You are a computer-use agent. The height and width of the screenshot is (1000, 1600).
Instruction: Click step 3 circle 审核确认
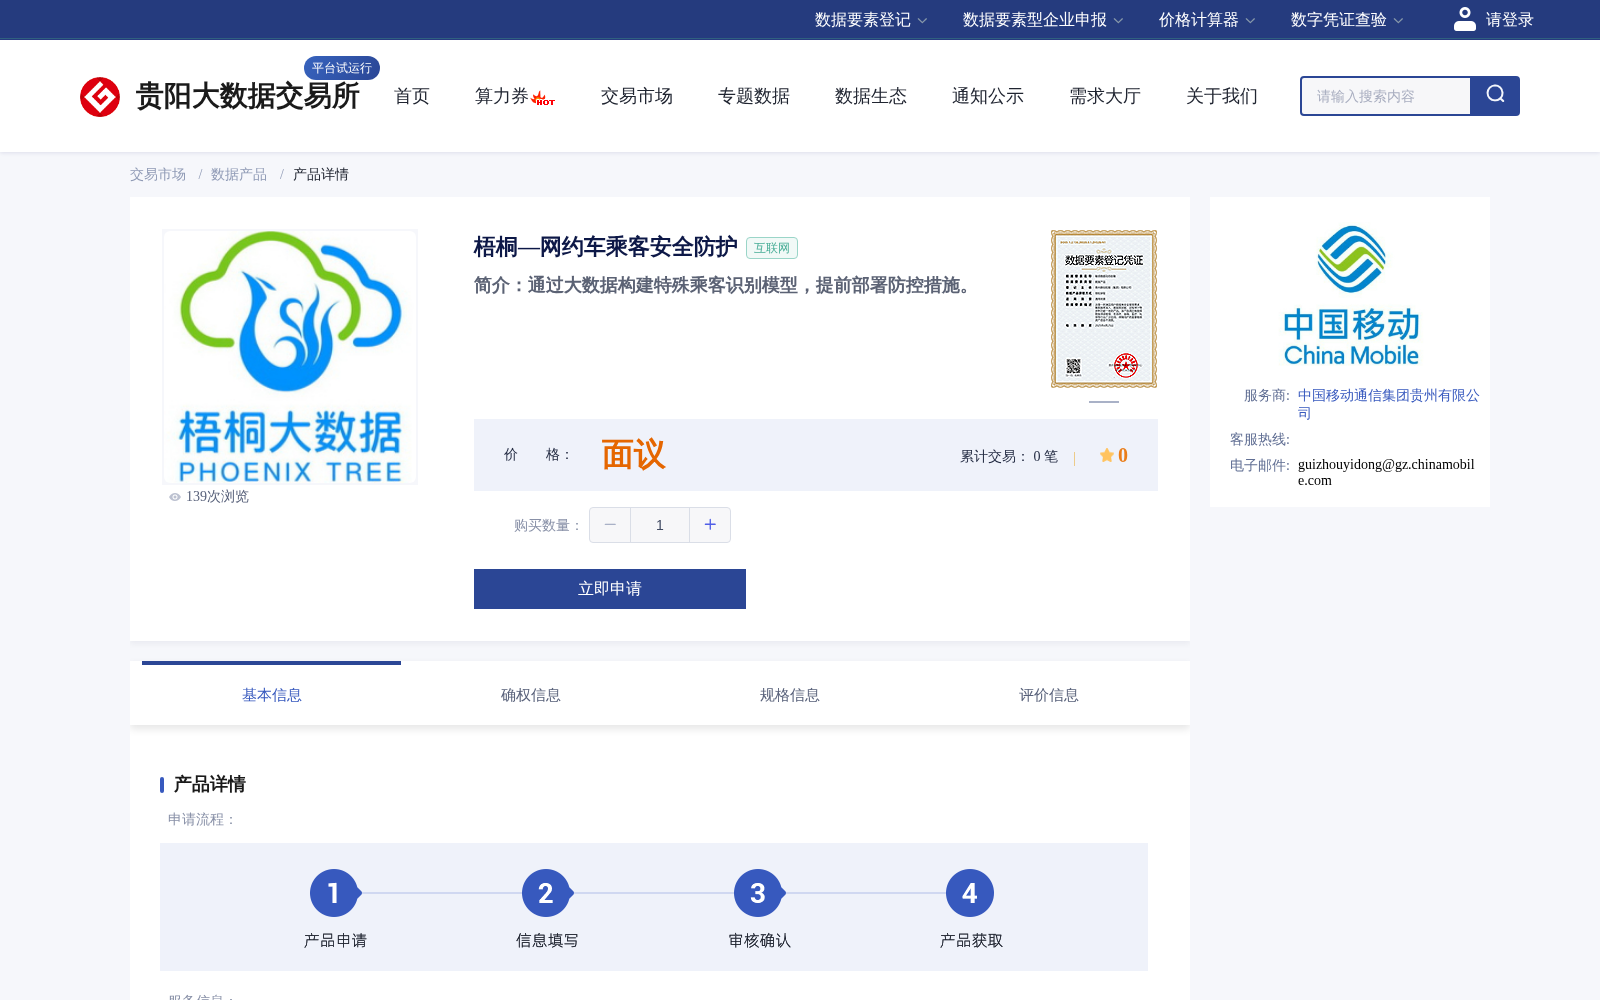click(x=758, y=893)
